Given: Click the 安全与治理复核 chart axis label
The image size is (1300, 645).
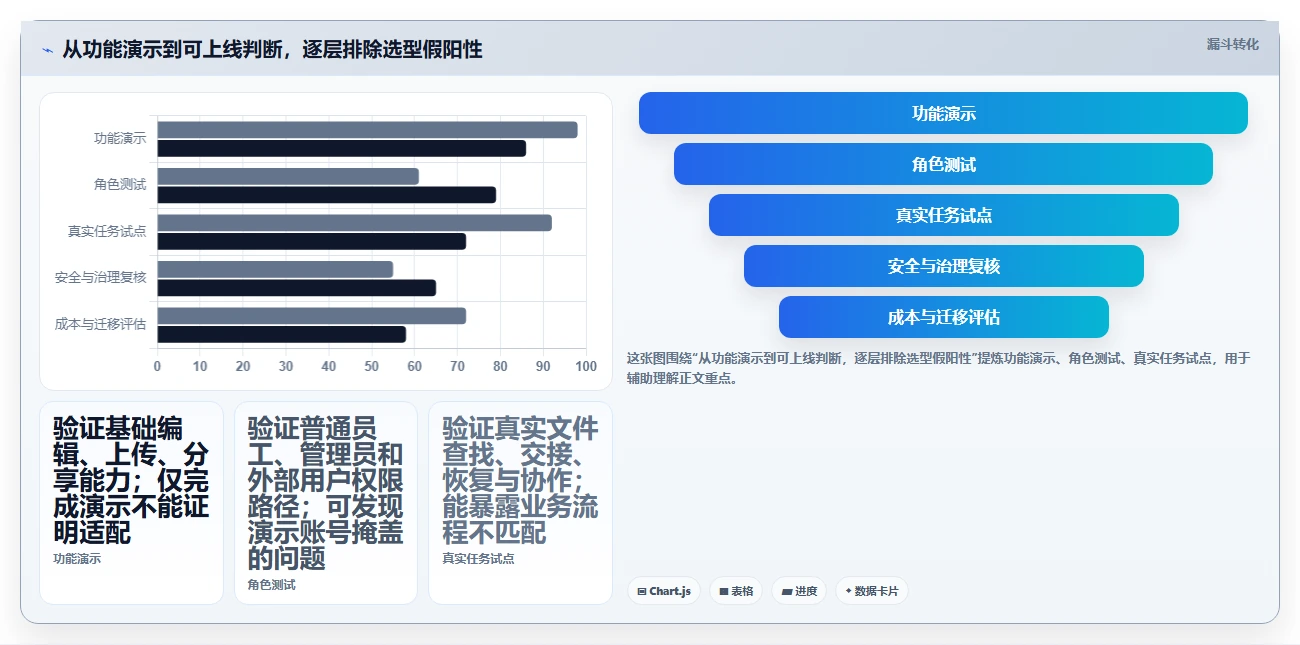Looking at the screenshot, I should [x=100, y=278].
